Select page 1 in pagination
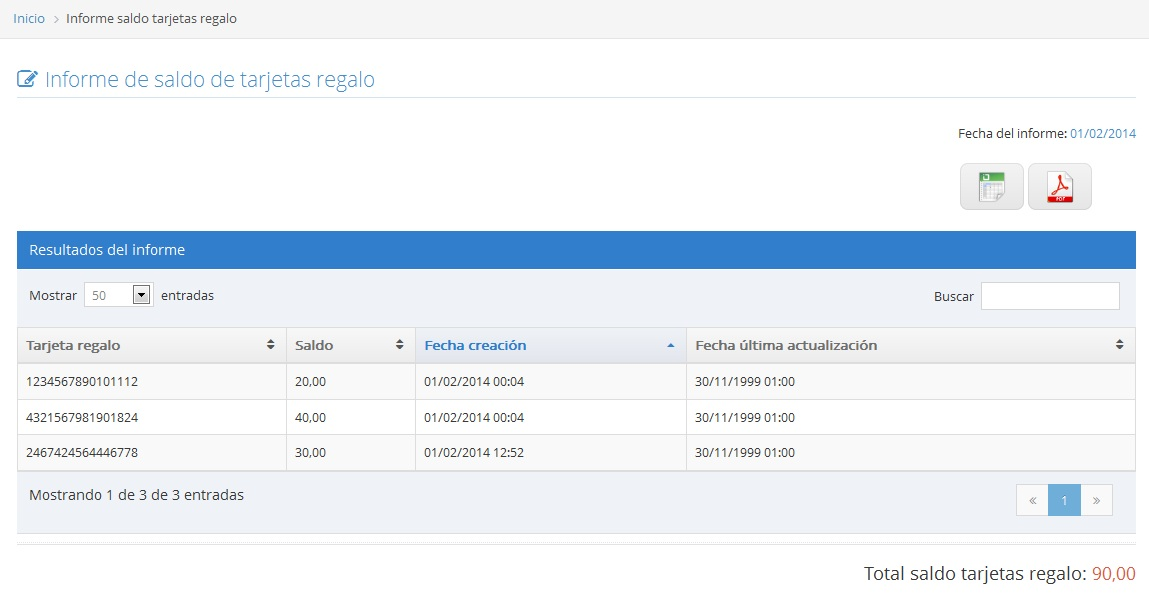The width and height of the screenshot is (1149, 603). [1064, 500]
